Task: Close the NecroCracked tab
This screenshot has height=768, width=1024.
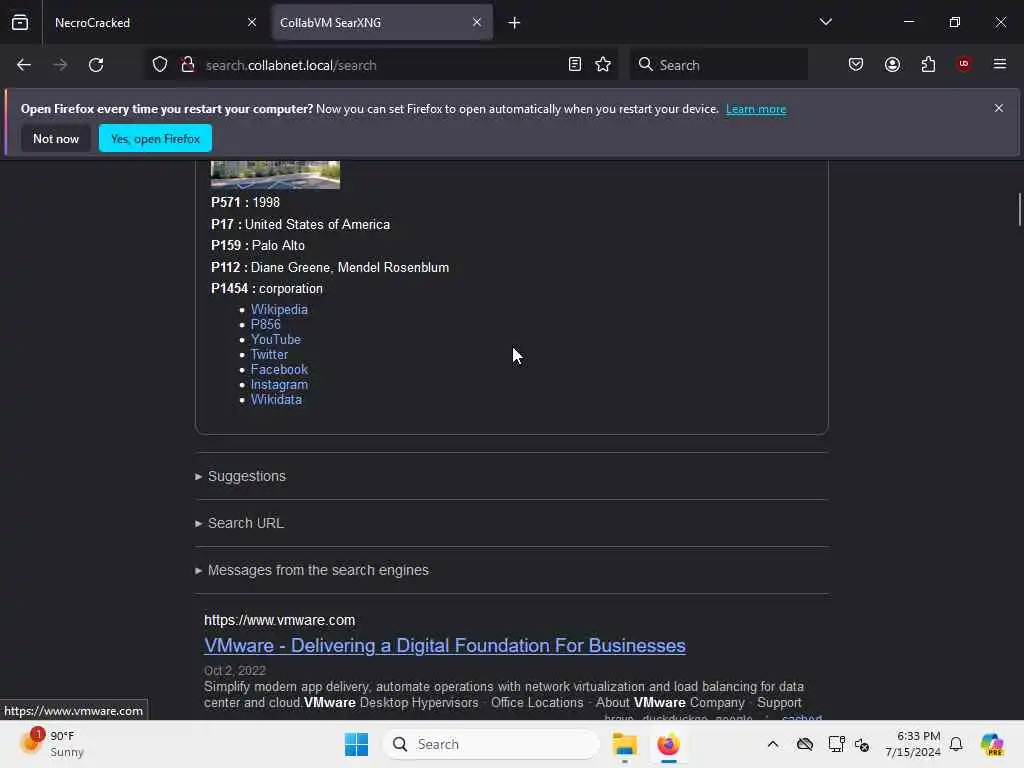Action: coord(251,22)
